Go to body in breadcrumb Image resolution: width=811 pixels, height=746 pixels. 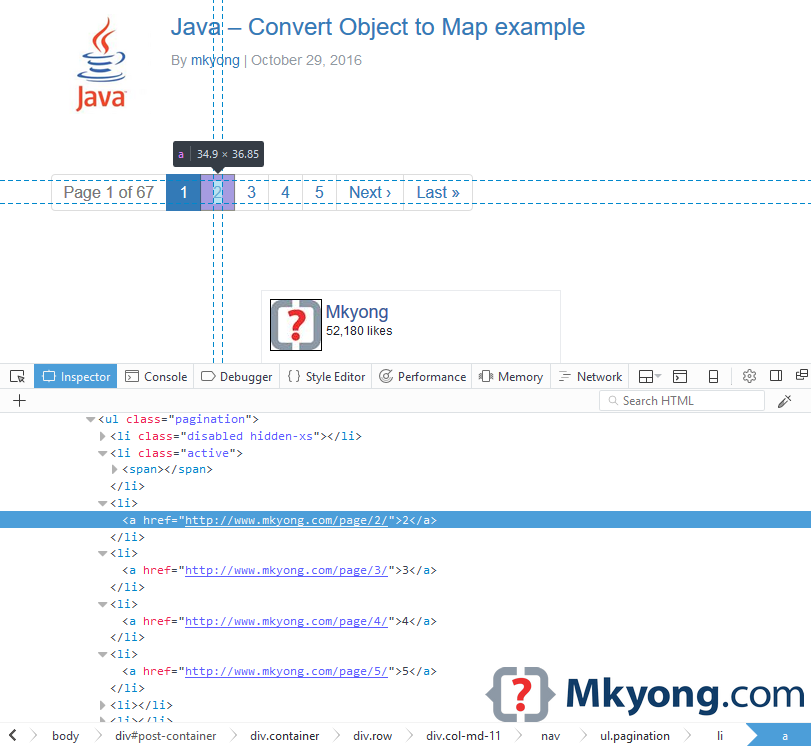tap(66, 736)
